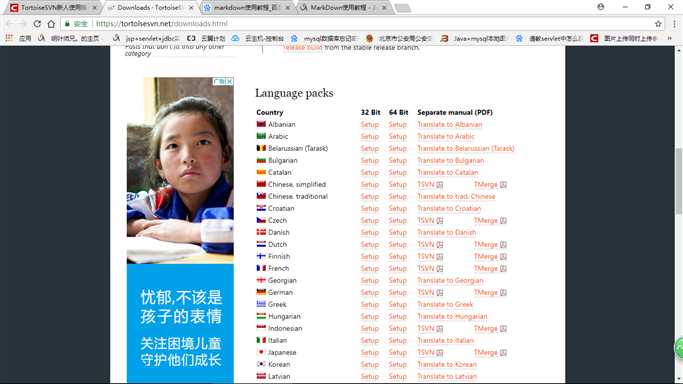683x384 pixels.
Task: Click Translate to Albanian link
Action: click(450, 125)
